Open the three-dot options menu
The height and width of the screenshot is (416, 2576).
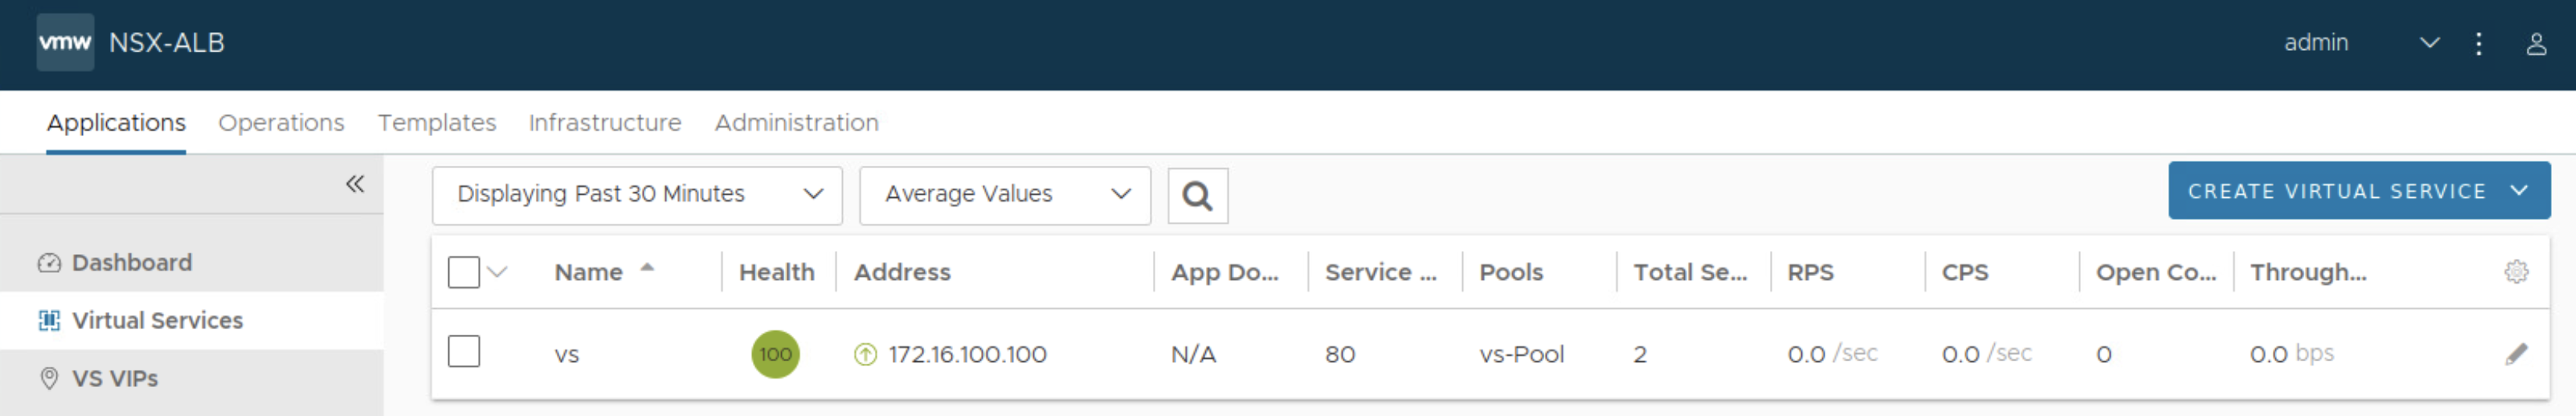click(2478, 43)
